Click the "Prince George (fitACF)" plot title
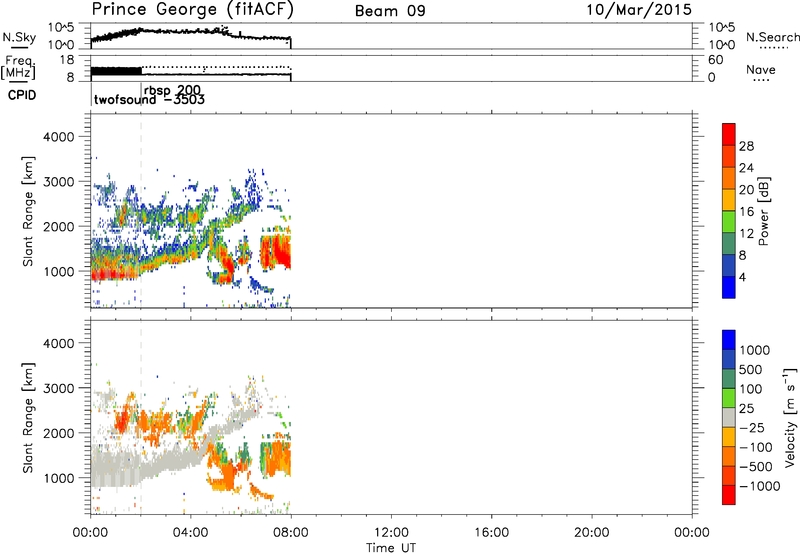Image resolution: width=800 pixels, height=554 pixels. 193,10
